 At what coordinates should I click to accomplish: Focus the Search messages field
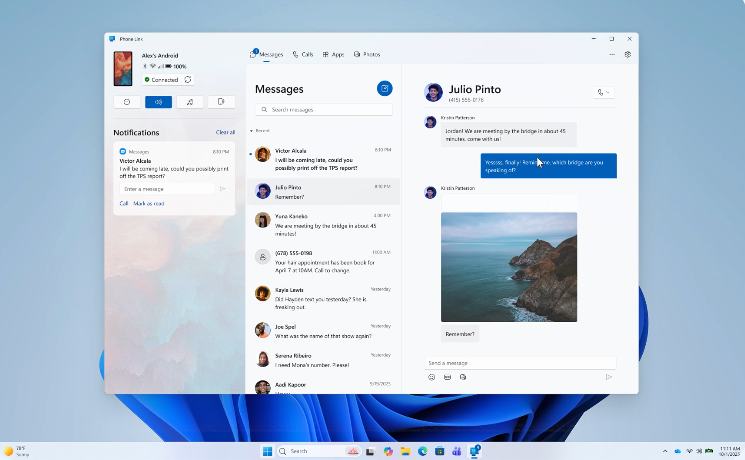[324, 110]
